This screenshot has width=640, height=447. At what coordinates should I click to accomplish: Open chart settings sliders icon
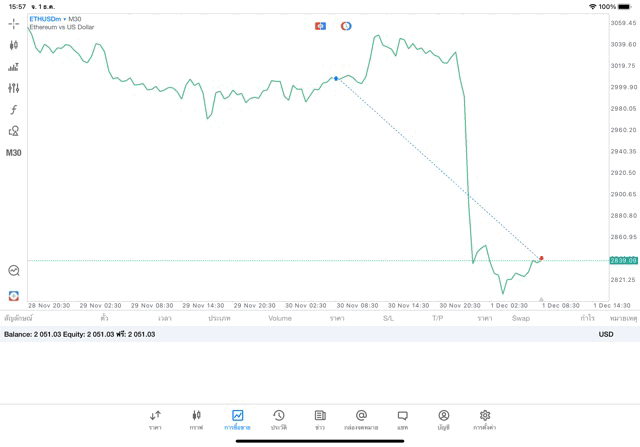(13, 88)
